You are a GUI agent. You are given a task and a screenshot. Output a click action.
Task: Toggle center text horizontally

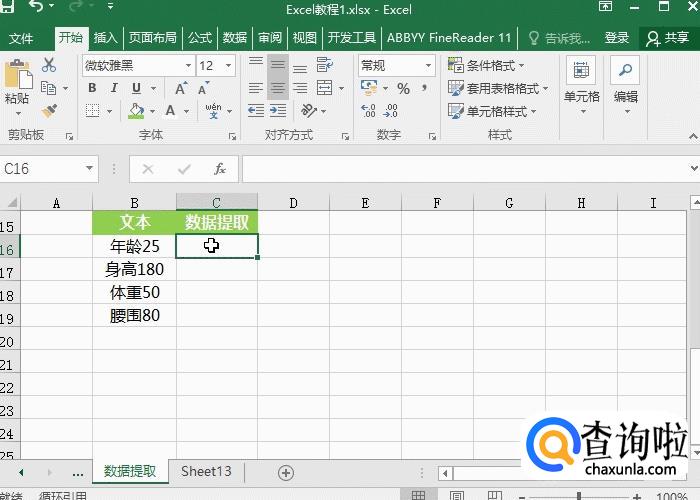click(x=278, y=88)
